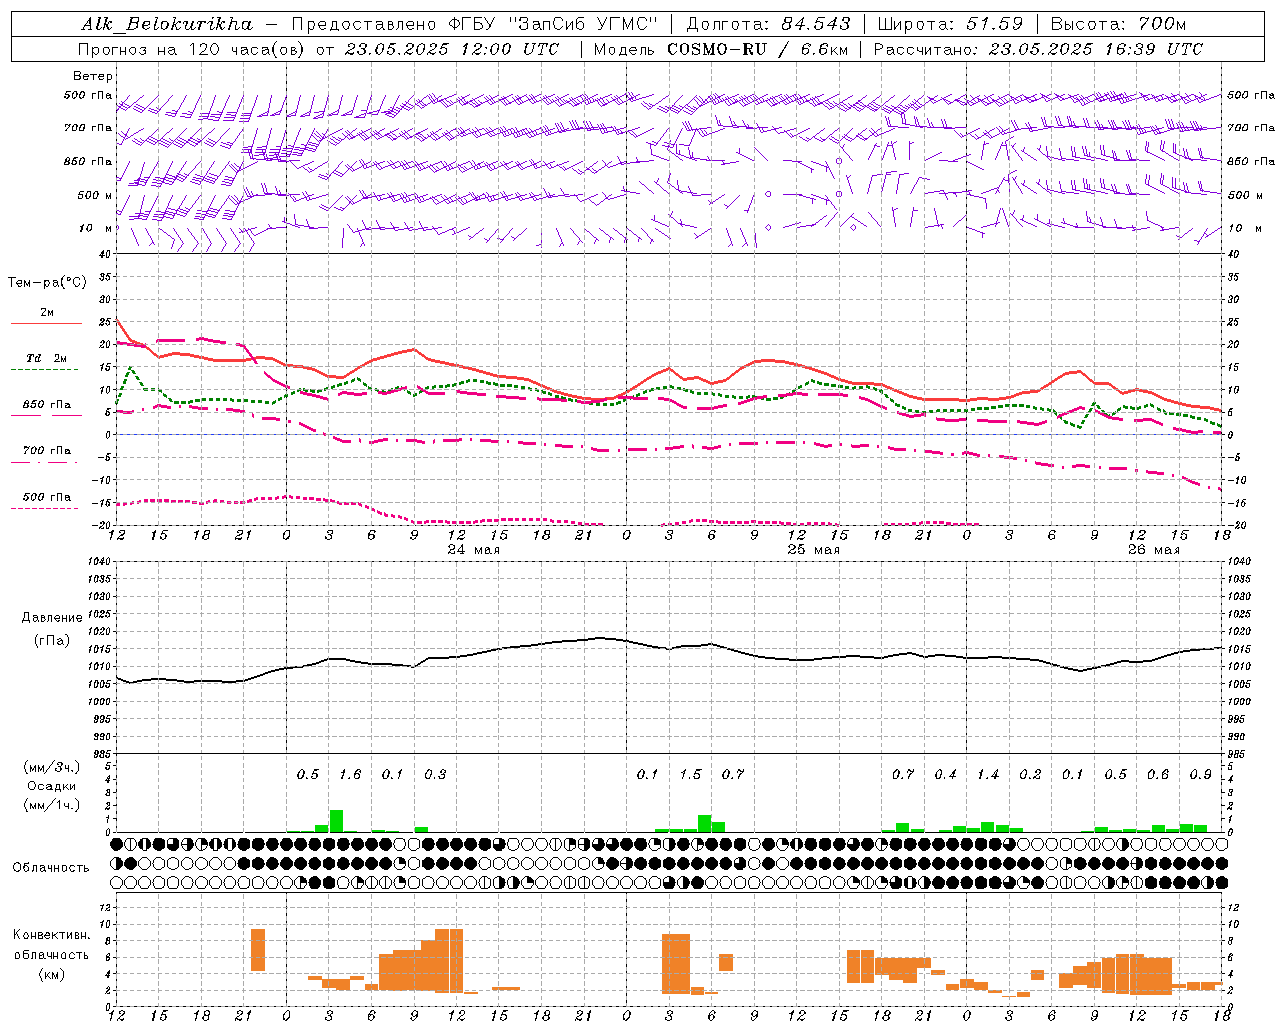Click the 'Ветер' wind panel label

coord(93,76)
